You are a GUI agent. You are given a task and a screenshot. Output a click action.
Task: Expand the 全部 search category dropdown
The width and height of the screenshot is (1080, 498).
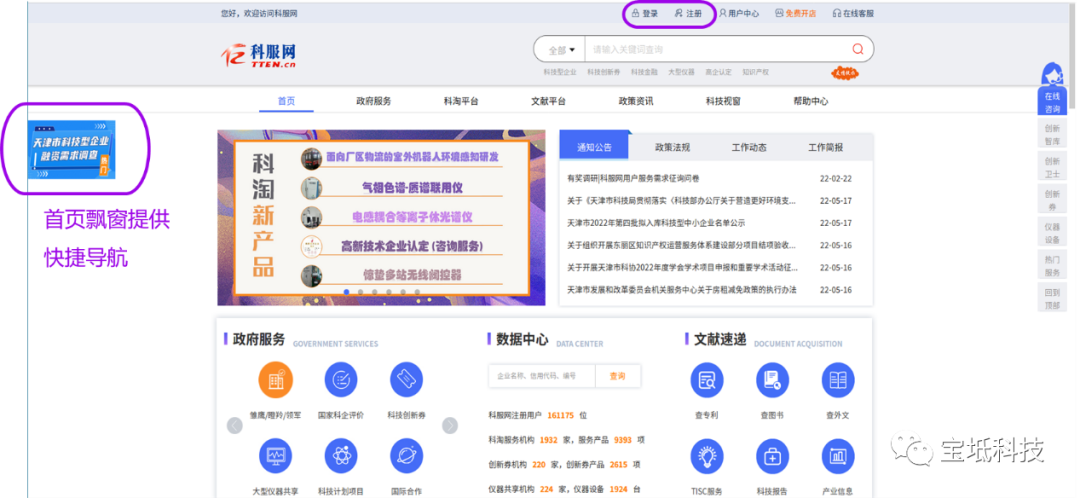point(561,50)
